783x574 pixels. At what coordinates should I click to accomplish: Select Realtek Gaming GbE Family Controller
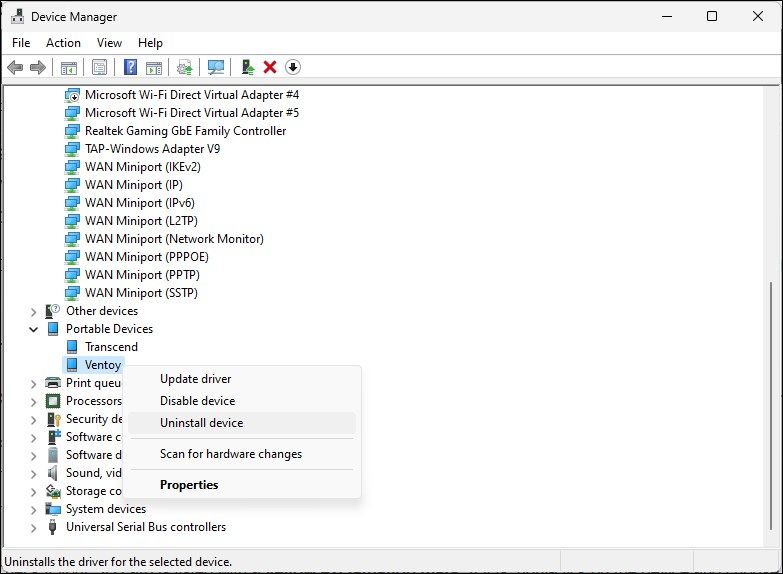tap(185, 131)
